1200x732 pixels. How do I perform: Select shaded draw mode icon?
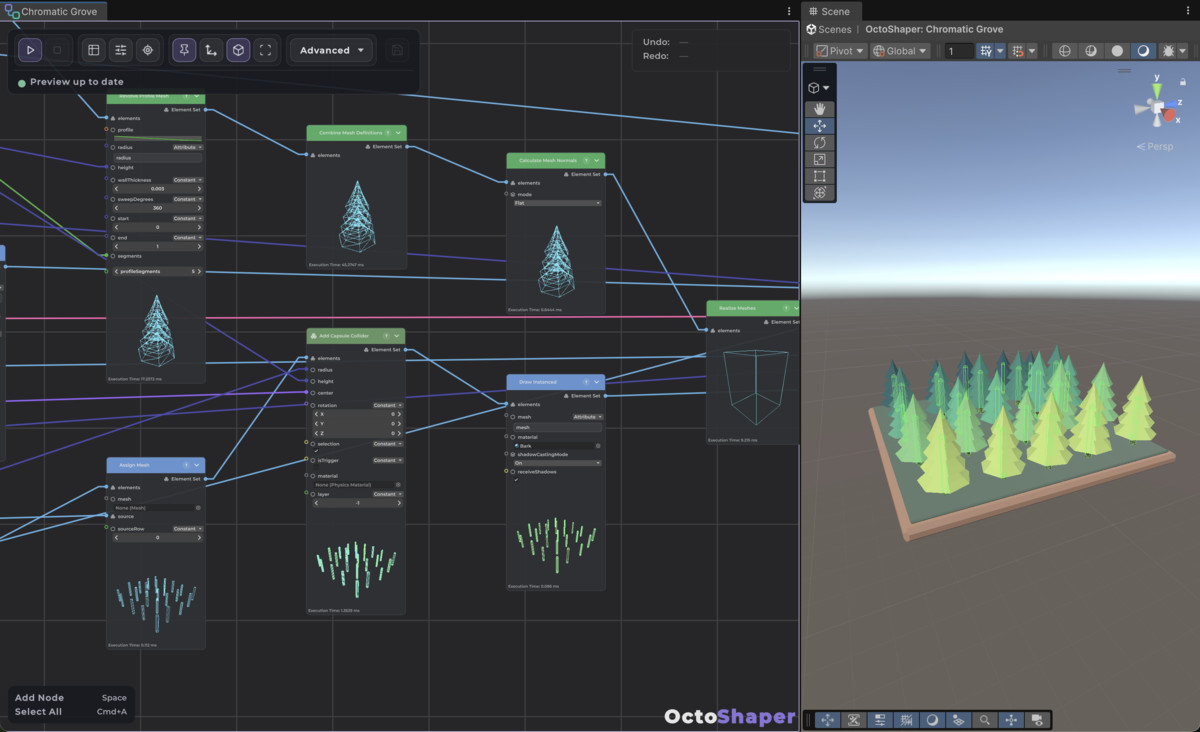click(x=1143, y=51)
